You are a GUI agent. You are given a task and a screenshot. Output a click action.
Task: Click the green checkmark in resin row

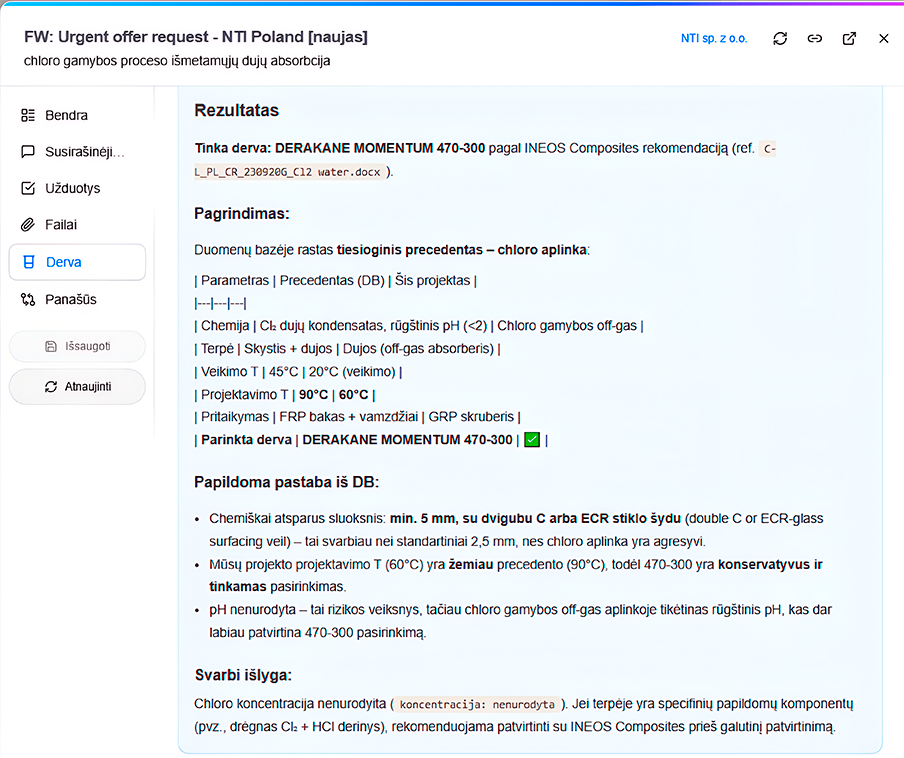[532, 440]
